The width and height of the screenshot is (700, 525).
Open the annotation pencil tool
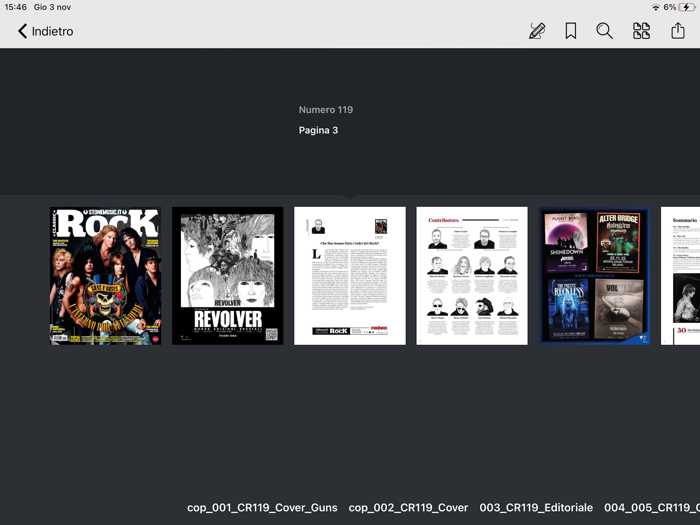[x=537, y=31]
